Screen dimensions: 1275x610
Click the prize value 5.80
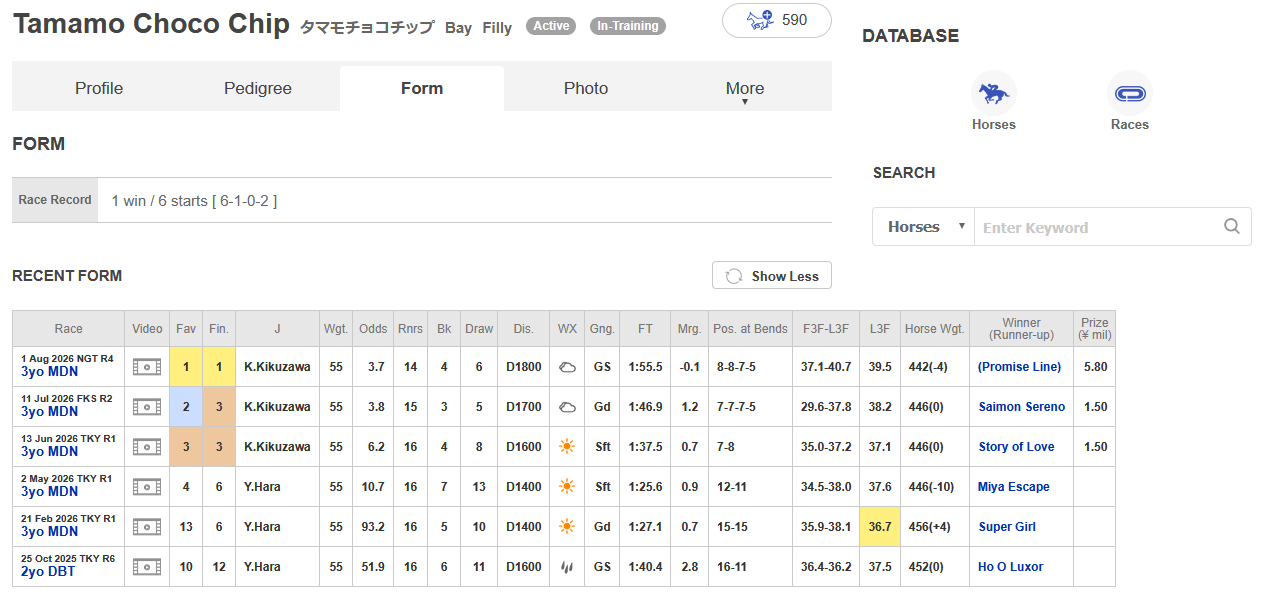coord(1095,367)
